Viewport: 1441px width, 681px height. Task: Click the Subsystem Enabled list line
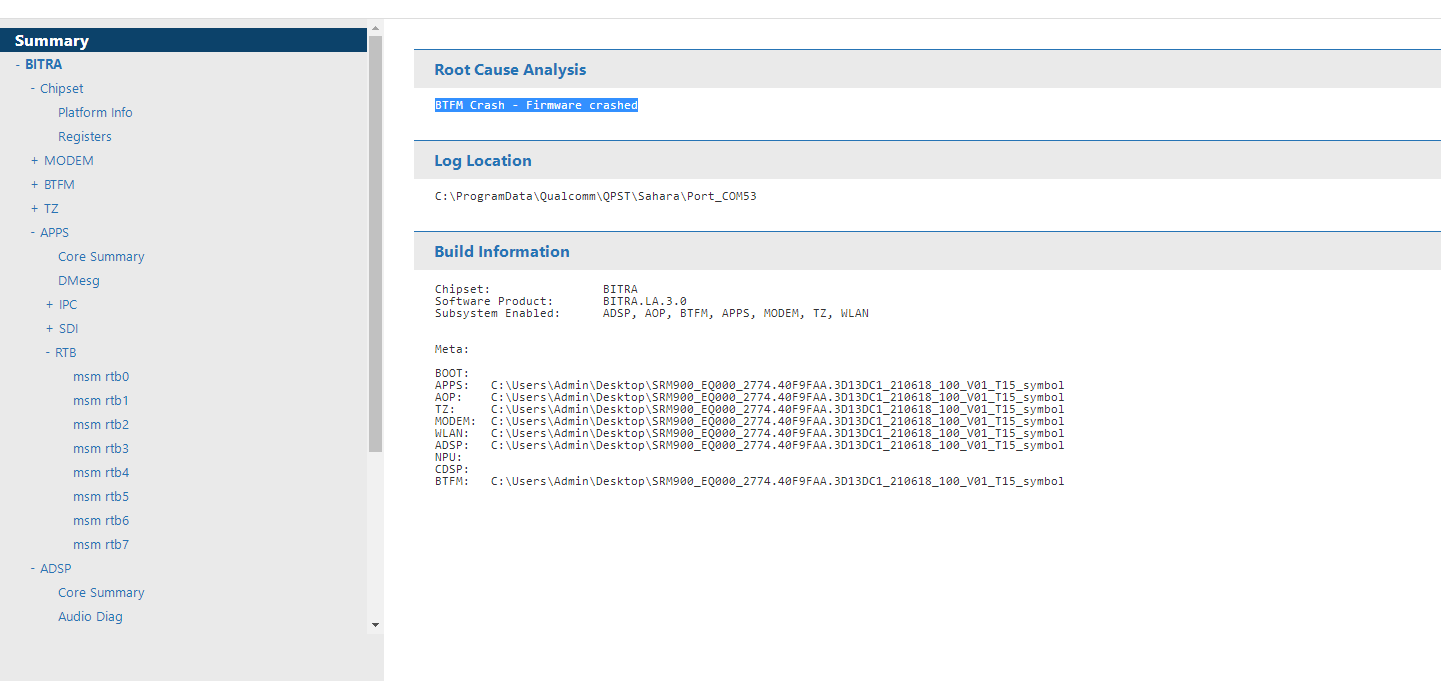tap(652, 313)
